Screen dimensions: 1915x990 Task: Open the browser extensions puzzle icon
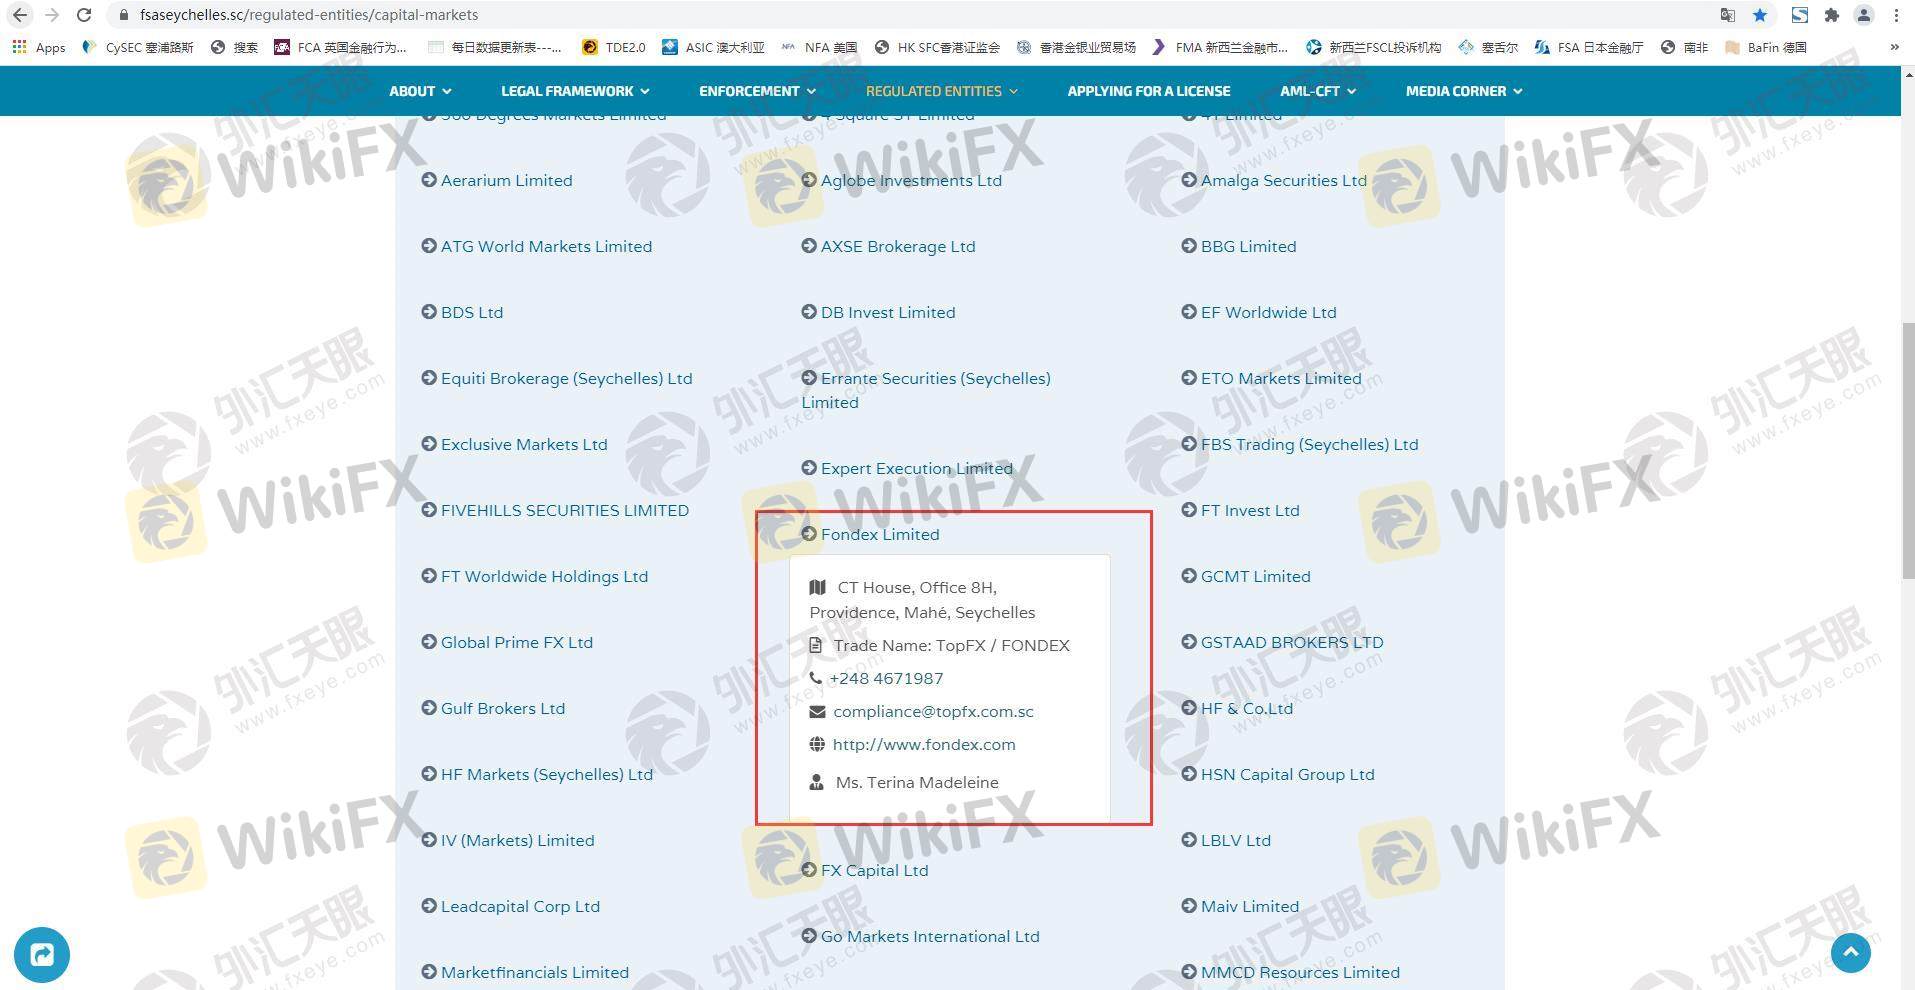(x=1832, y=15)
